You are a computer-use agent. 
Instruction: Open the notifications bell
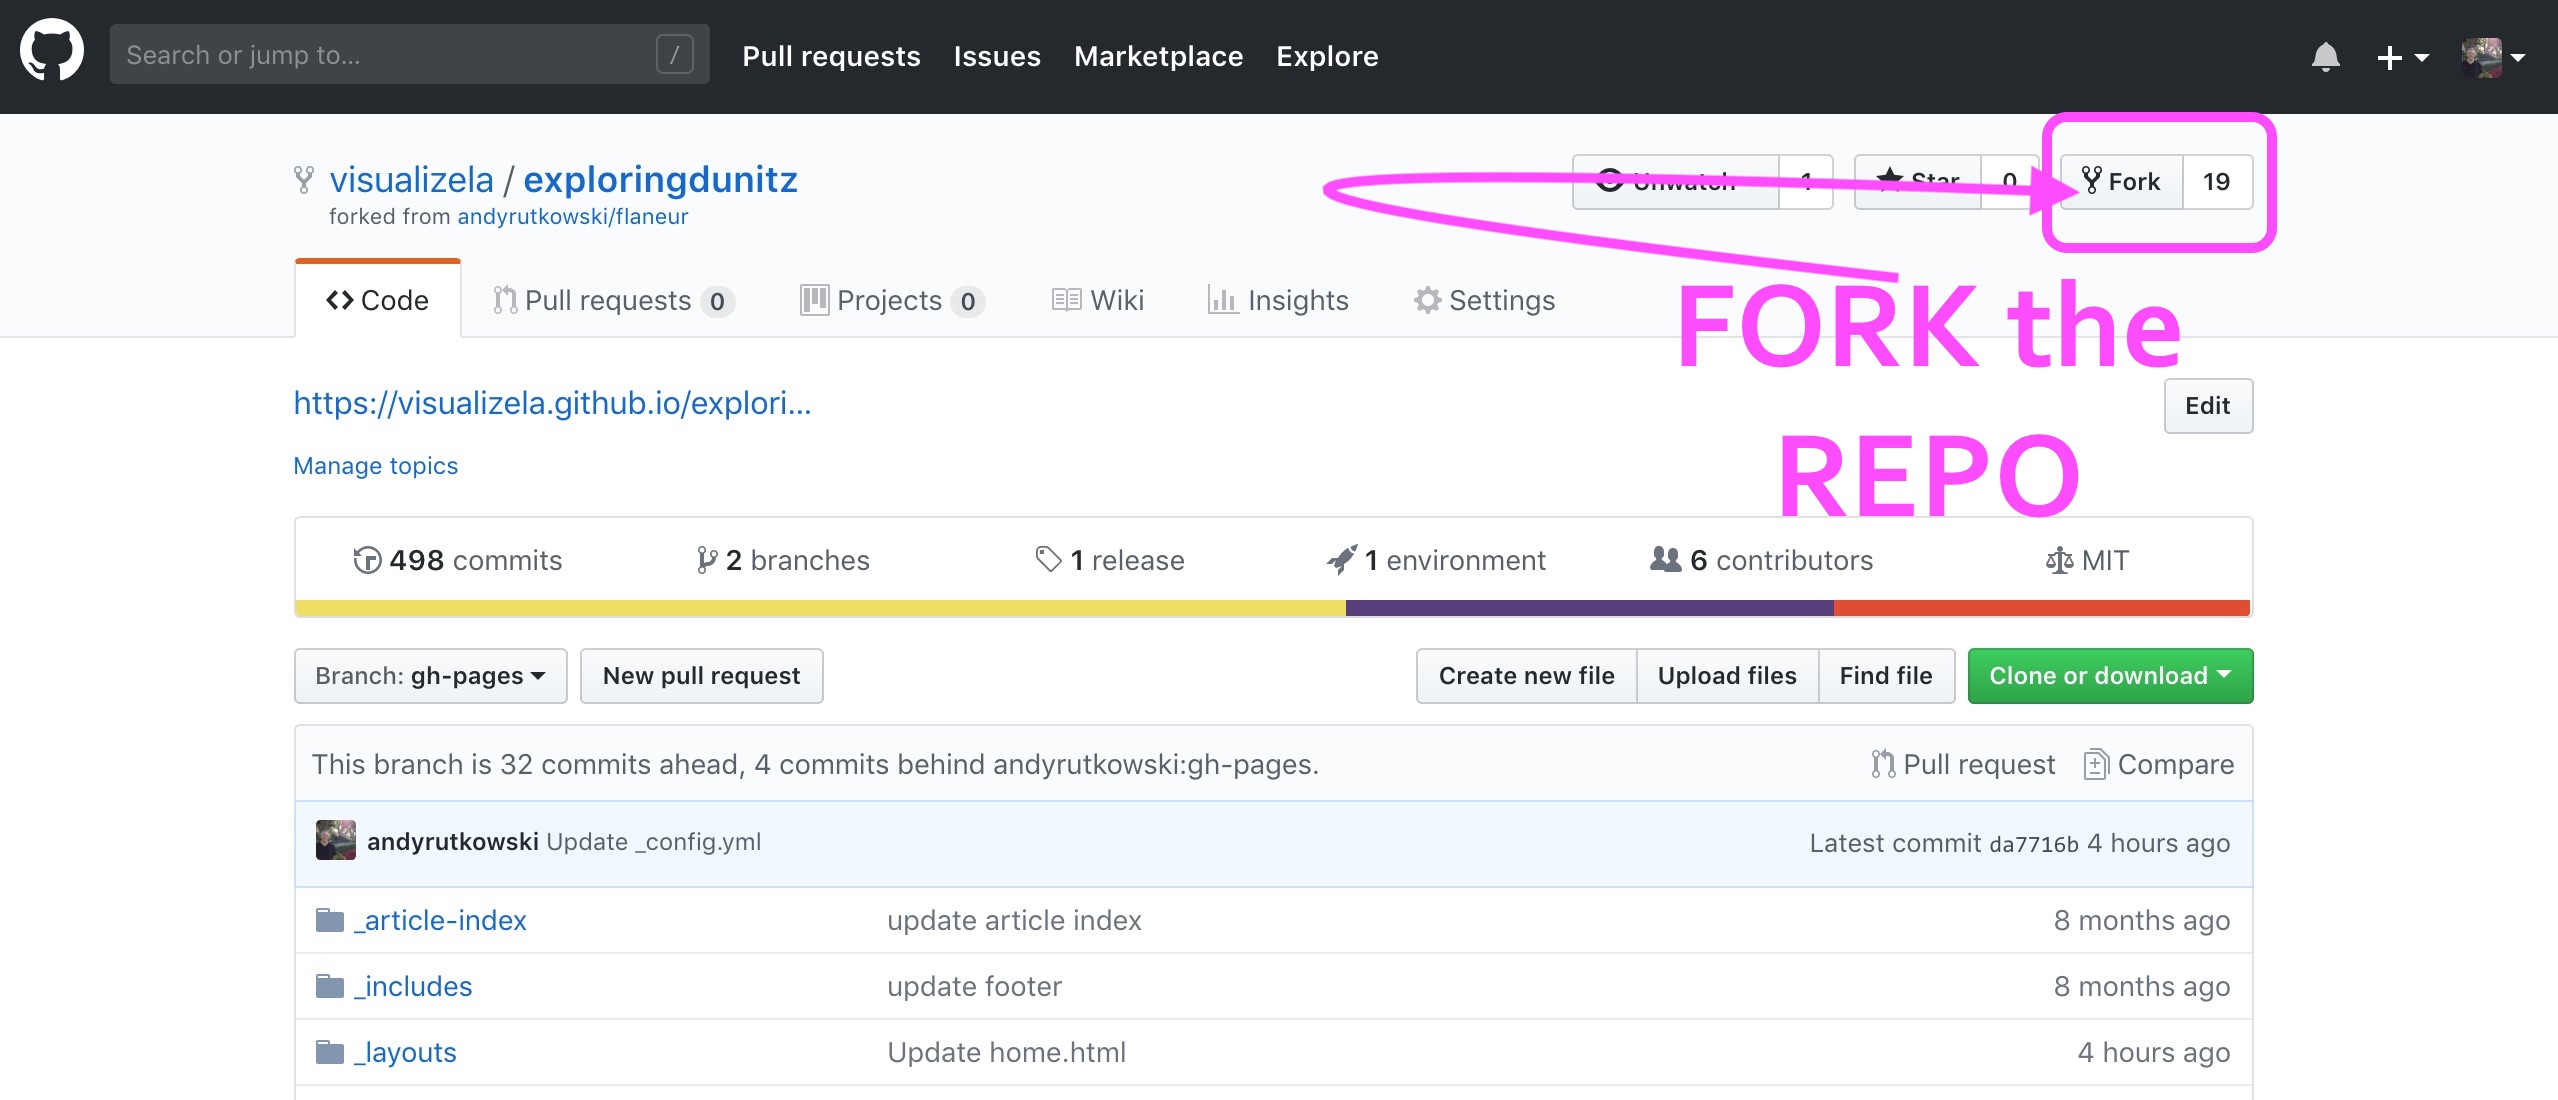pos(2325,57)
